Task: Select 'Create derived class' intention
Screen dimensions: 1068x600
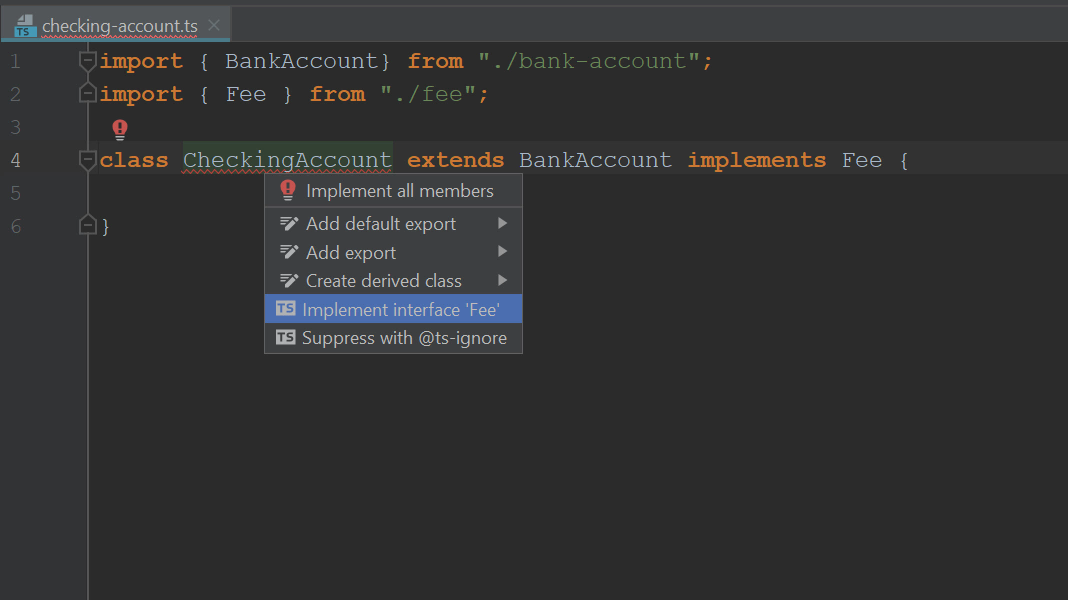Action: 394,281
